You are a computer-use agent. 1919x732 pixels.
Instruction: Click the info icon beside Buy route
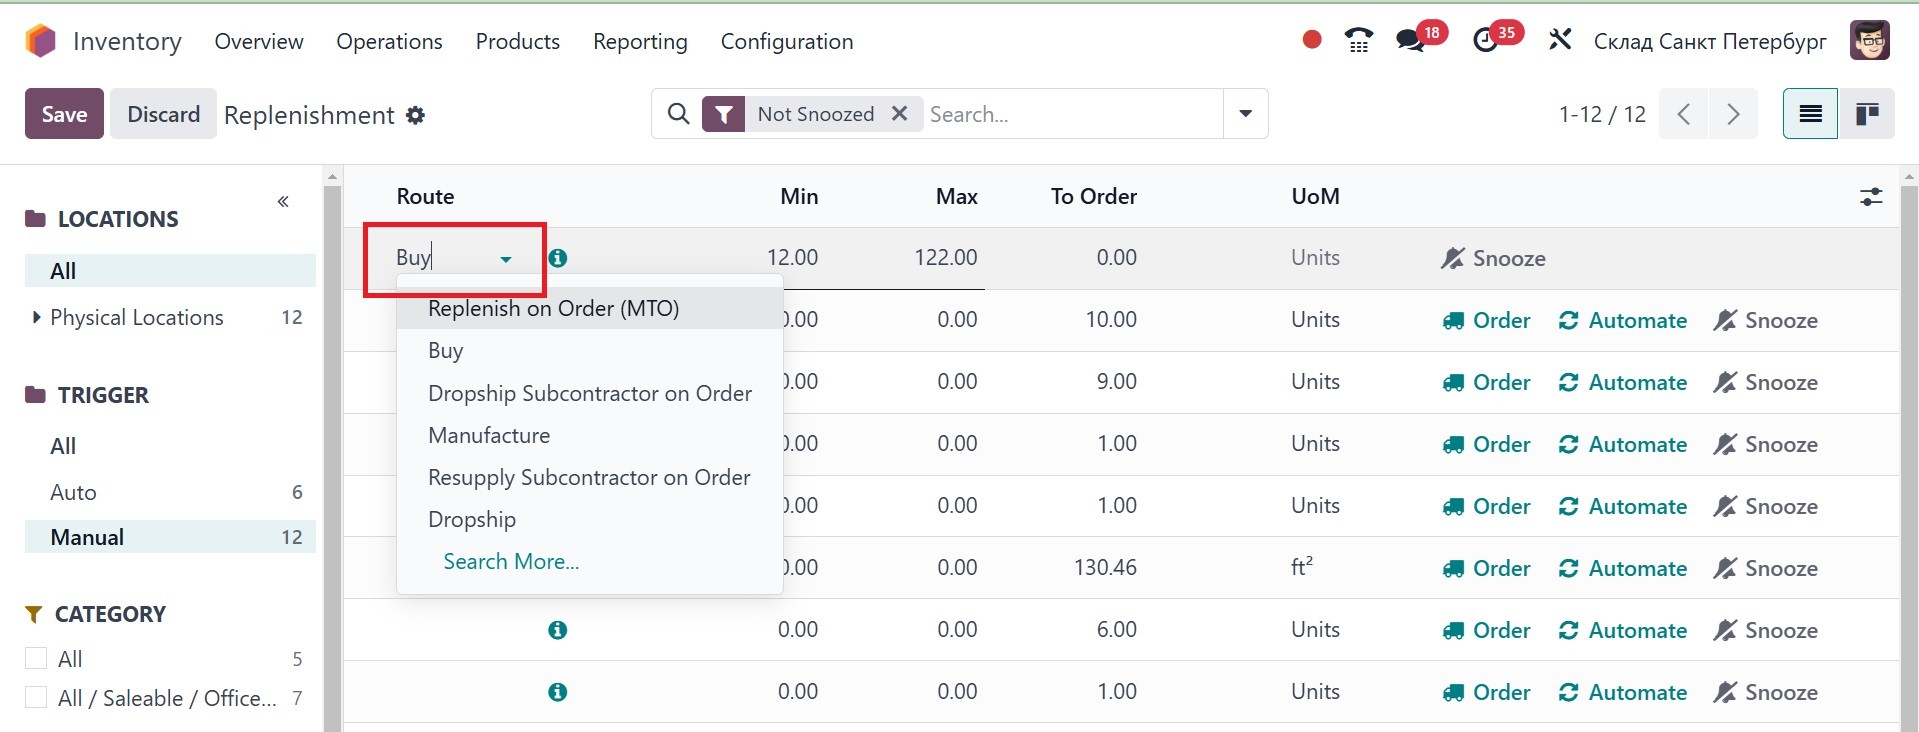[558, 258]
